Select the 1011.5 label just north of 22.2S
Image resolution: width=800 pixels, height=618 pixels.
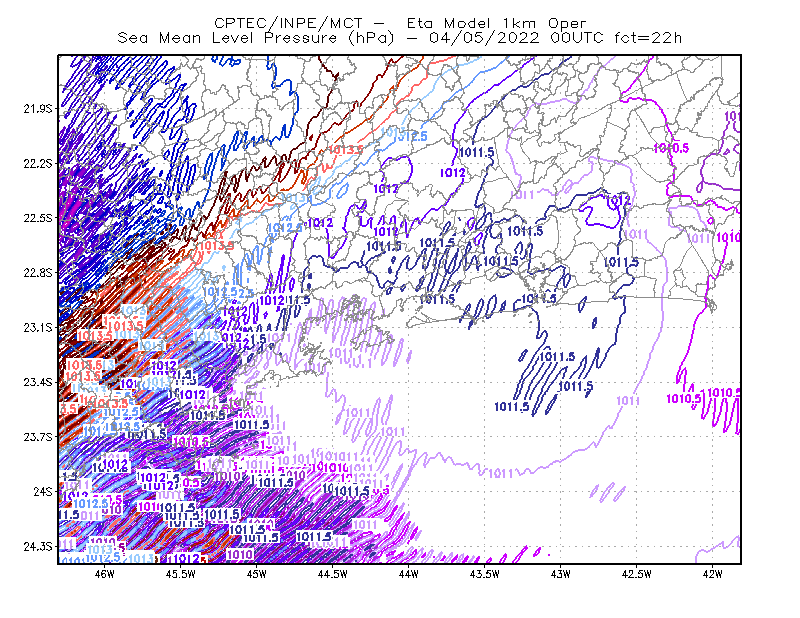pos(477,152)
